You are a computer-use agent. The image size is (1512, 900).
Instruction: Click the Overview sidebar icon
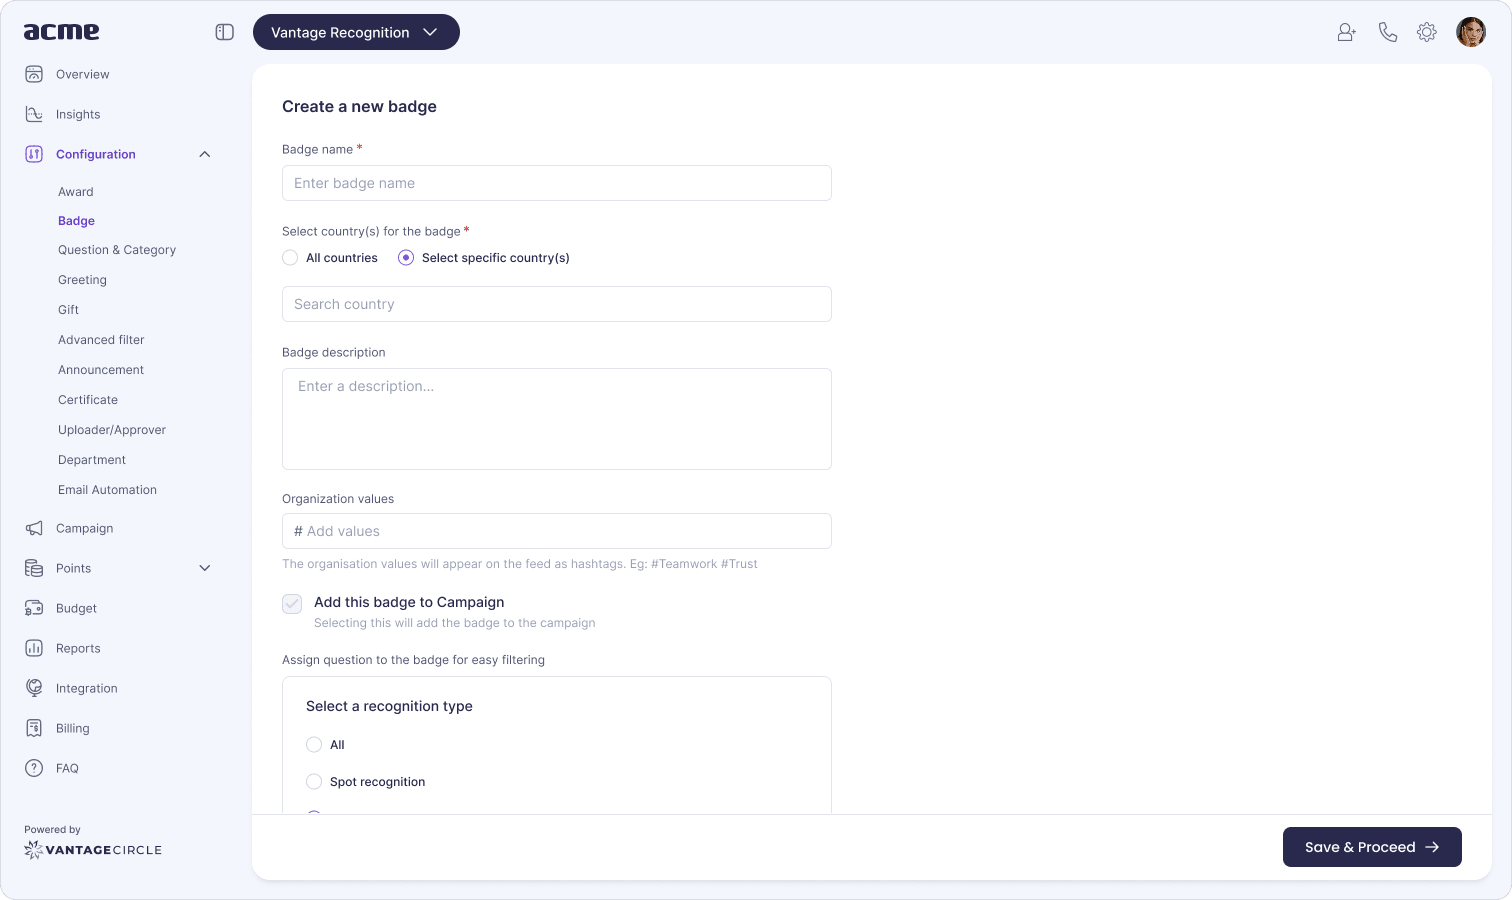tap(34, 74)
